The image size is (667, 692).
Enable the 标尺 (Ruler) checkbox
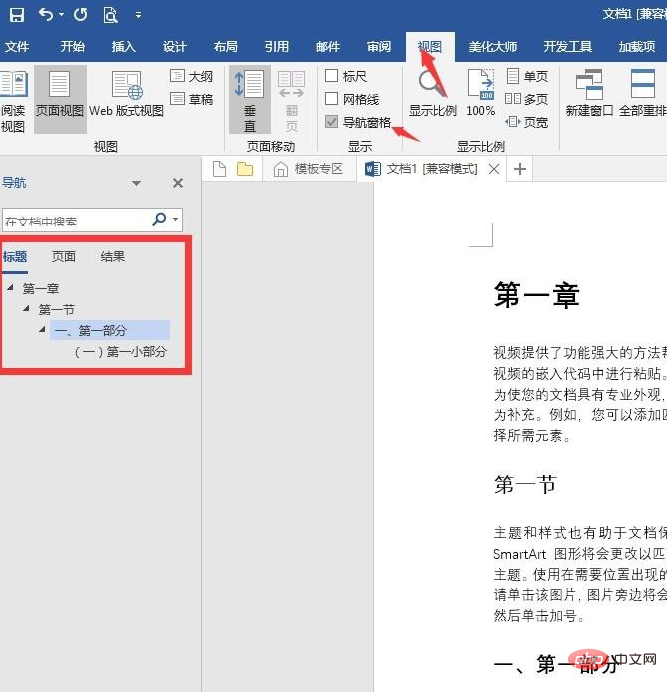point(332,76)
